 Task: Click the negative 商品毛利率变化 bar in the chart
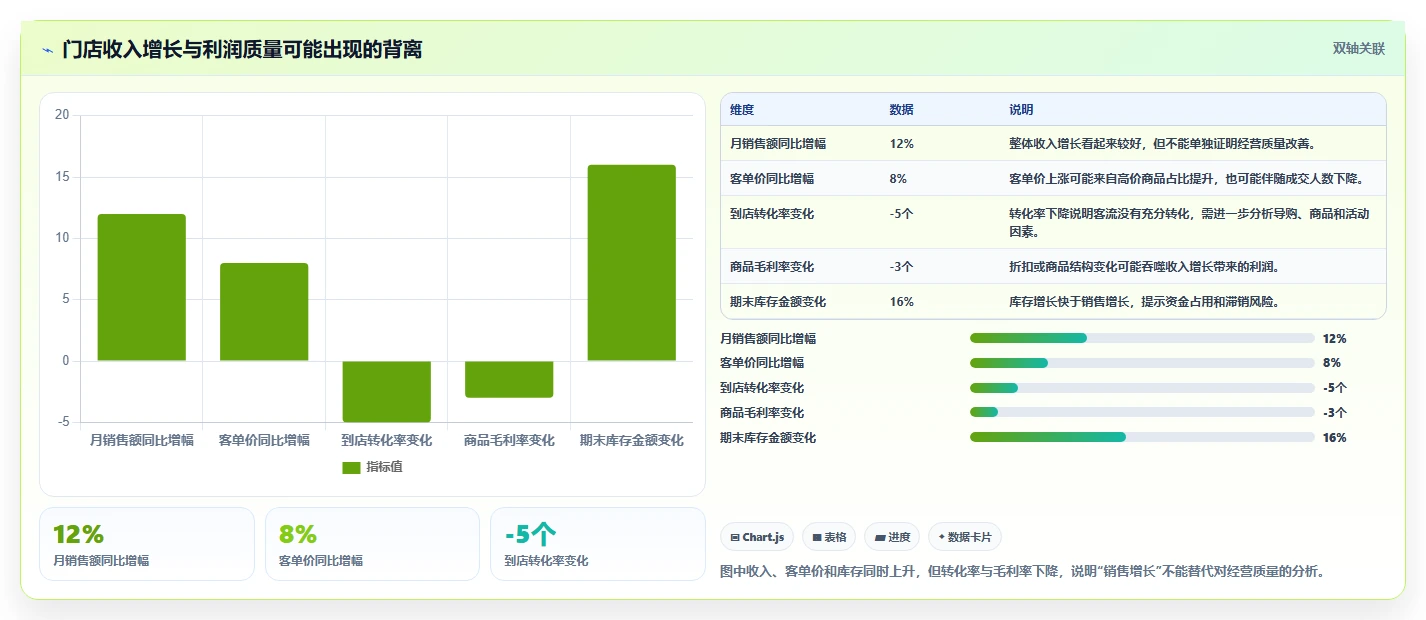509,379
